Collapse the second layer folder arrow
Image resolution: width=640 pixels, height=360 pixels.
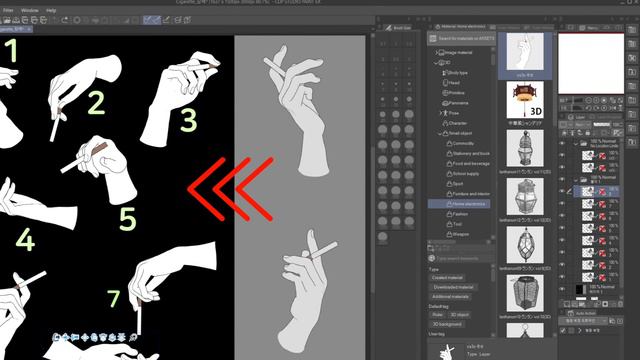coord(576,179)
